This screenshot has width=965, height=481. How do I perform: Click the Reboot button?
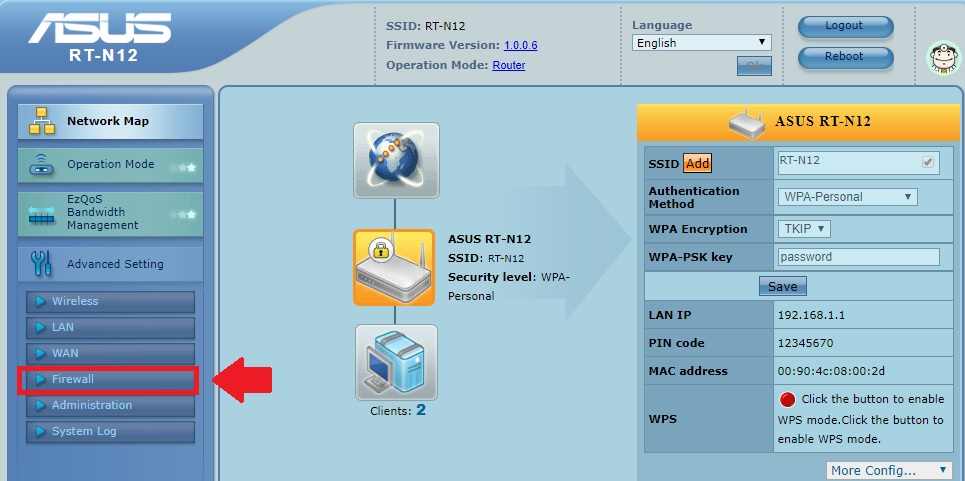(844, 57)
